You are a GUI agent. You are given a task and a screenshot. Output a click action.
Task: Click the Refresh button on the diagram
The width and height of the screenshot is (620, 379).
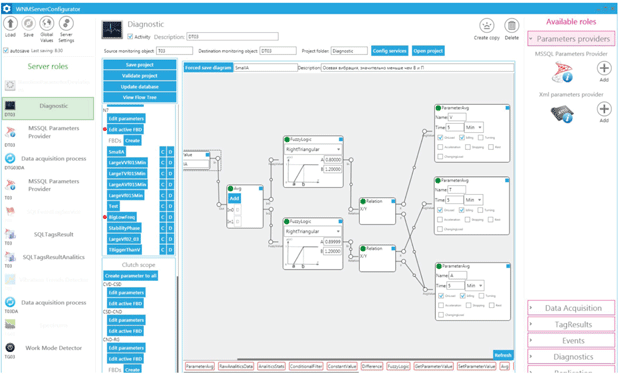(503, 355)
